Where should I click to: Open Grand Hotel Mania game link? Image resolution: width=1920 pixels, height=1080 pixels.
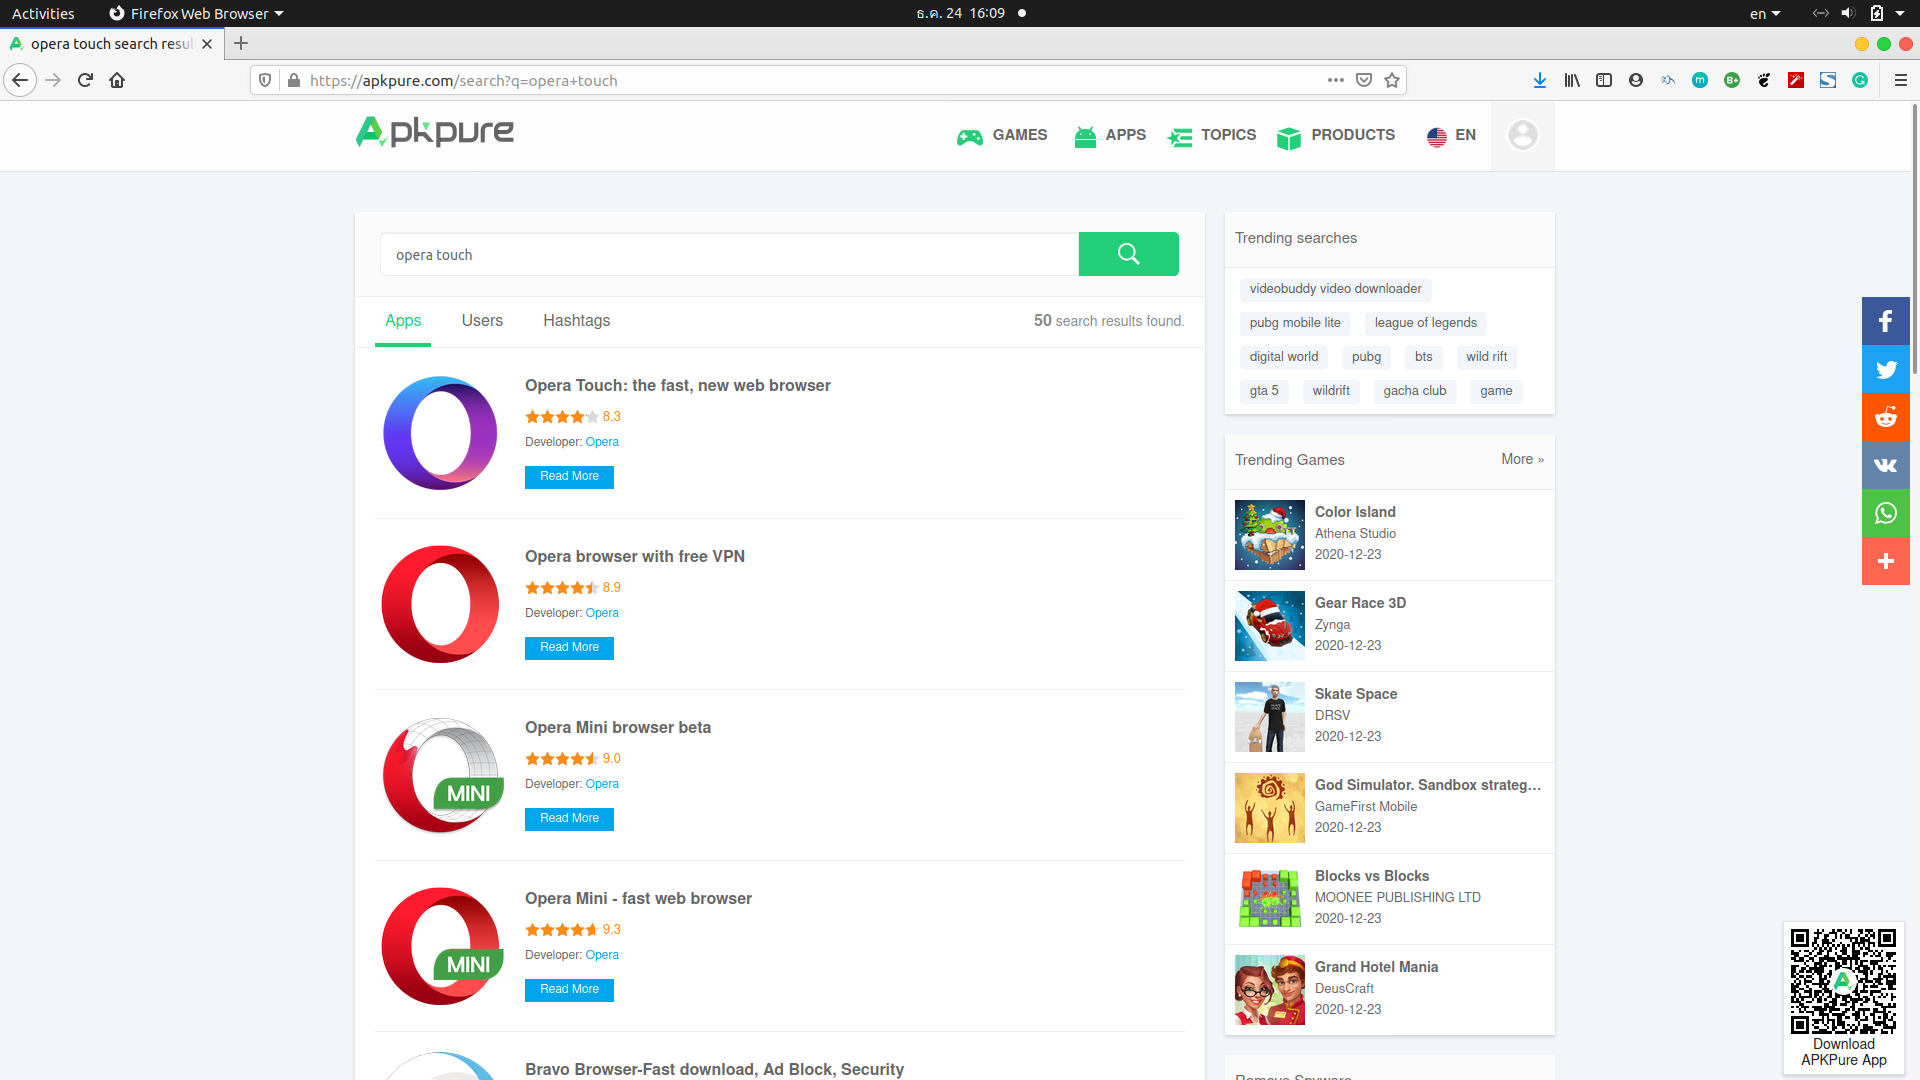point(1376,967)
